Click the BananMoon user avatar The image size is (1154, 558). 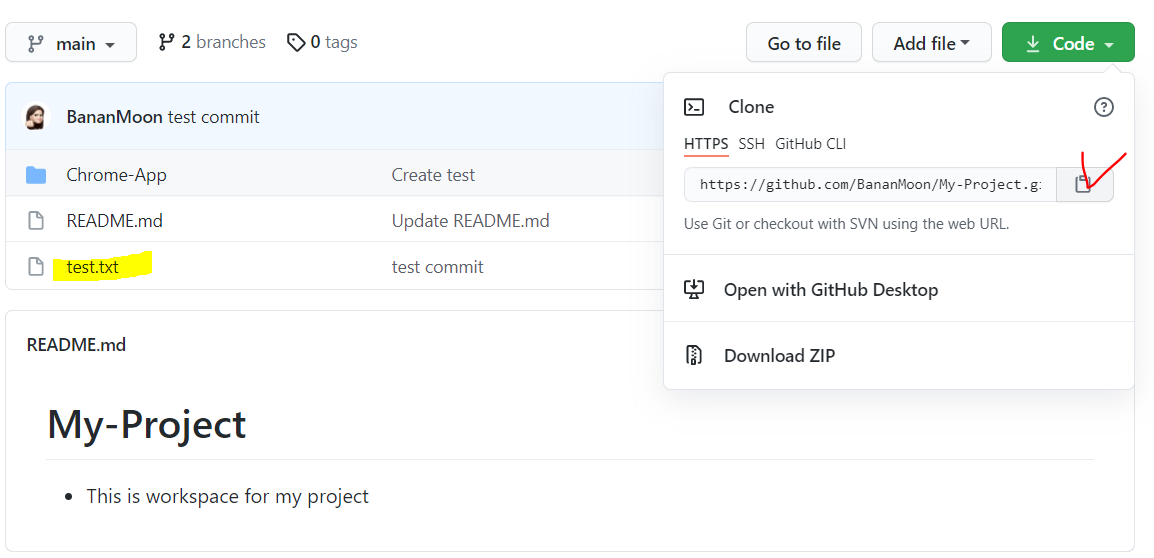point(37,116)
